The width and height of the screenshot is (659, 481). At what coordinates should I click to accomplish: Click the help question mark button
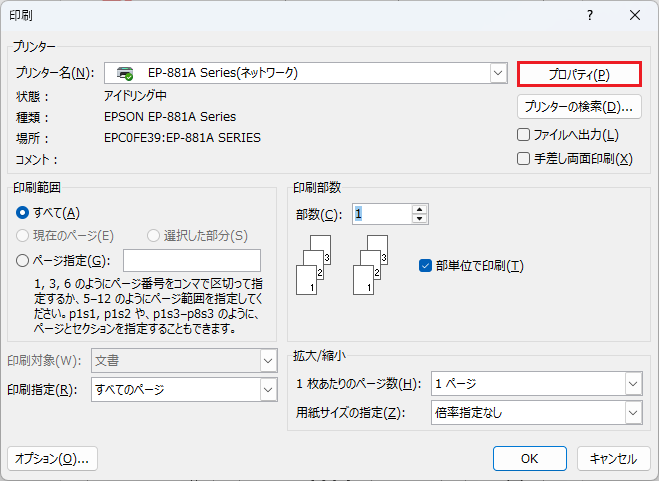coord(590,15)
